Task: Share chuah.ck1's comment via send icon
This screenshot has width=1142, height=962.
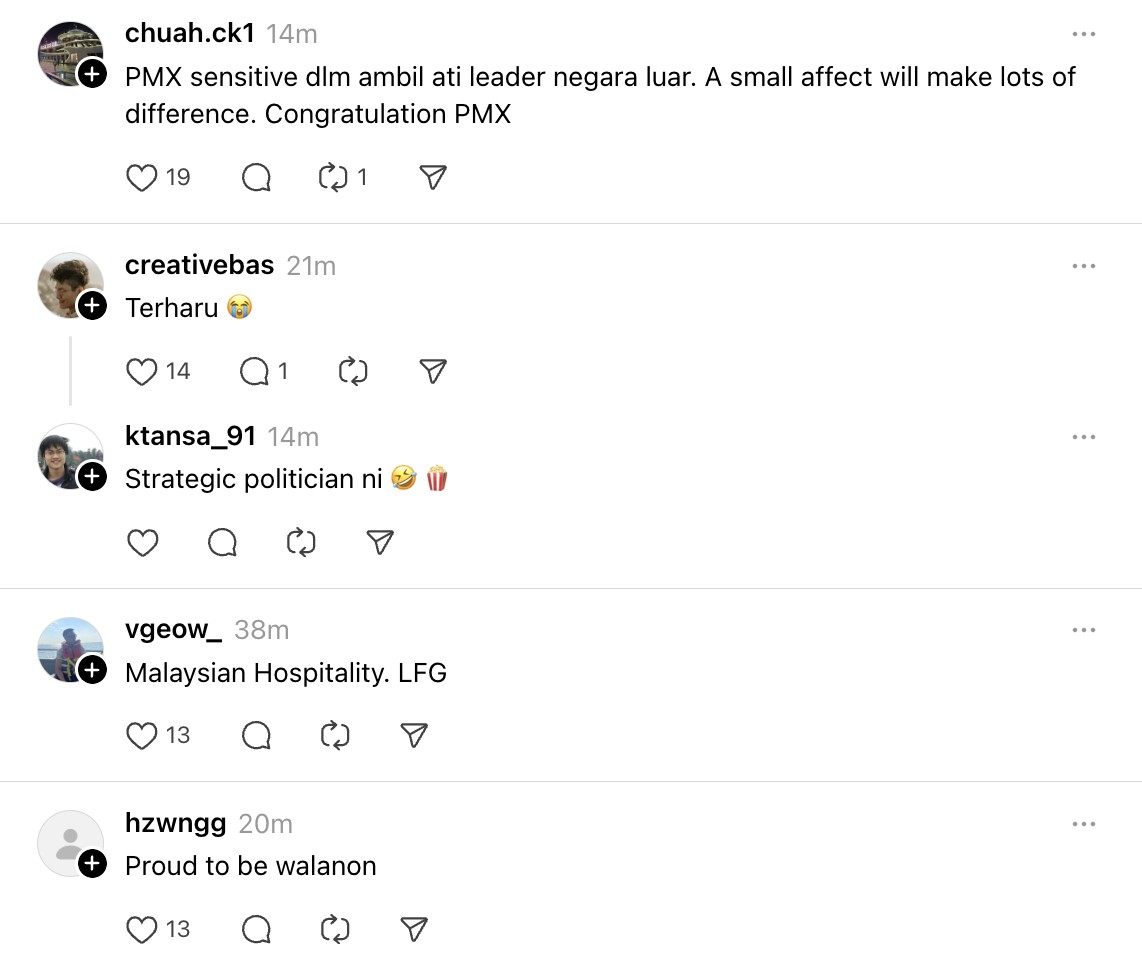Action: click(x=432, y=178)
